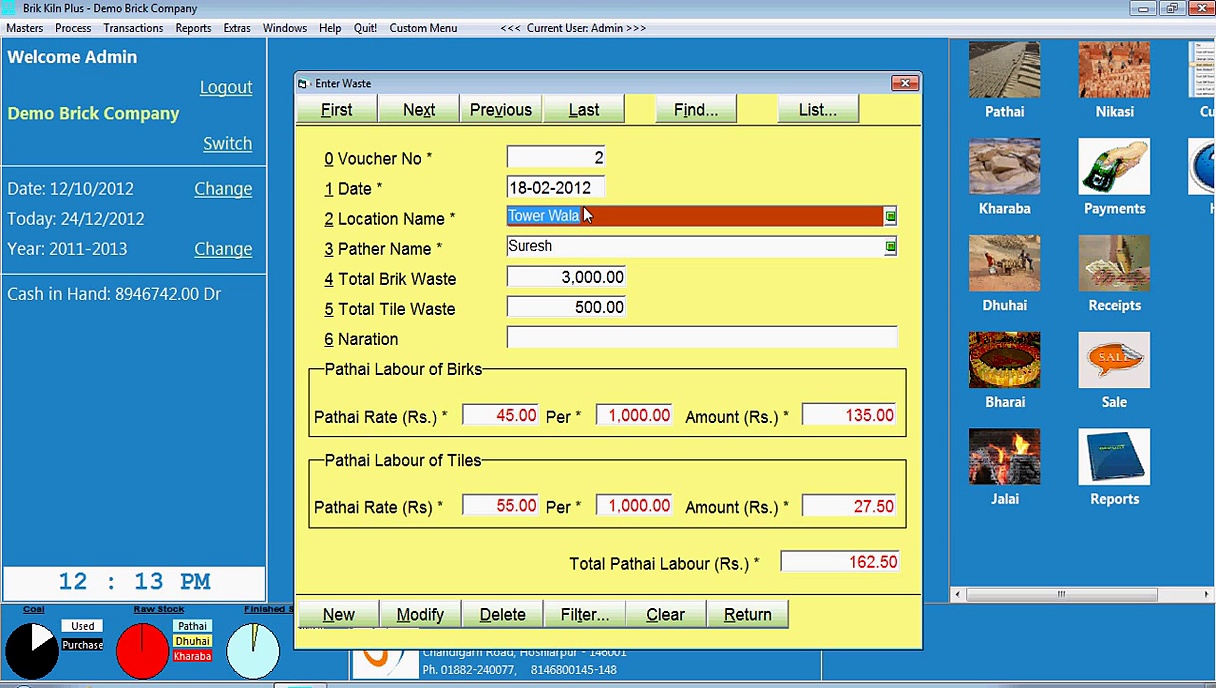This screenshot has width=1216, height=688.
Task: Go to Next record
Action: tap(419, 109)
